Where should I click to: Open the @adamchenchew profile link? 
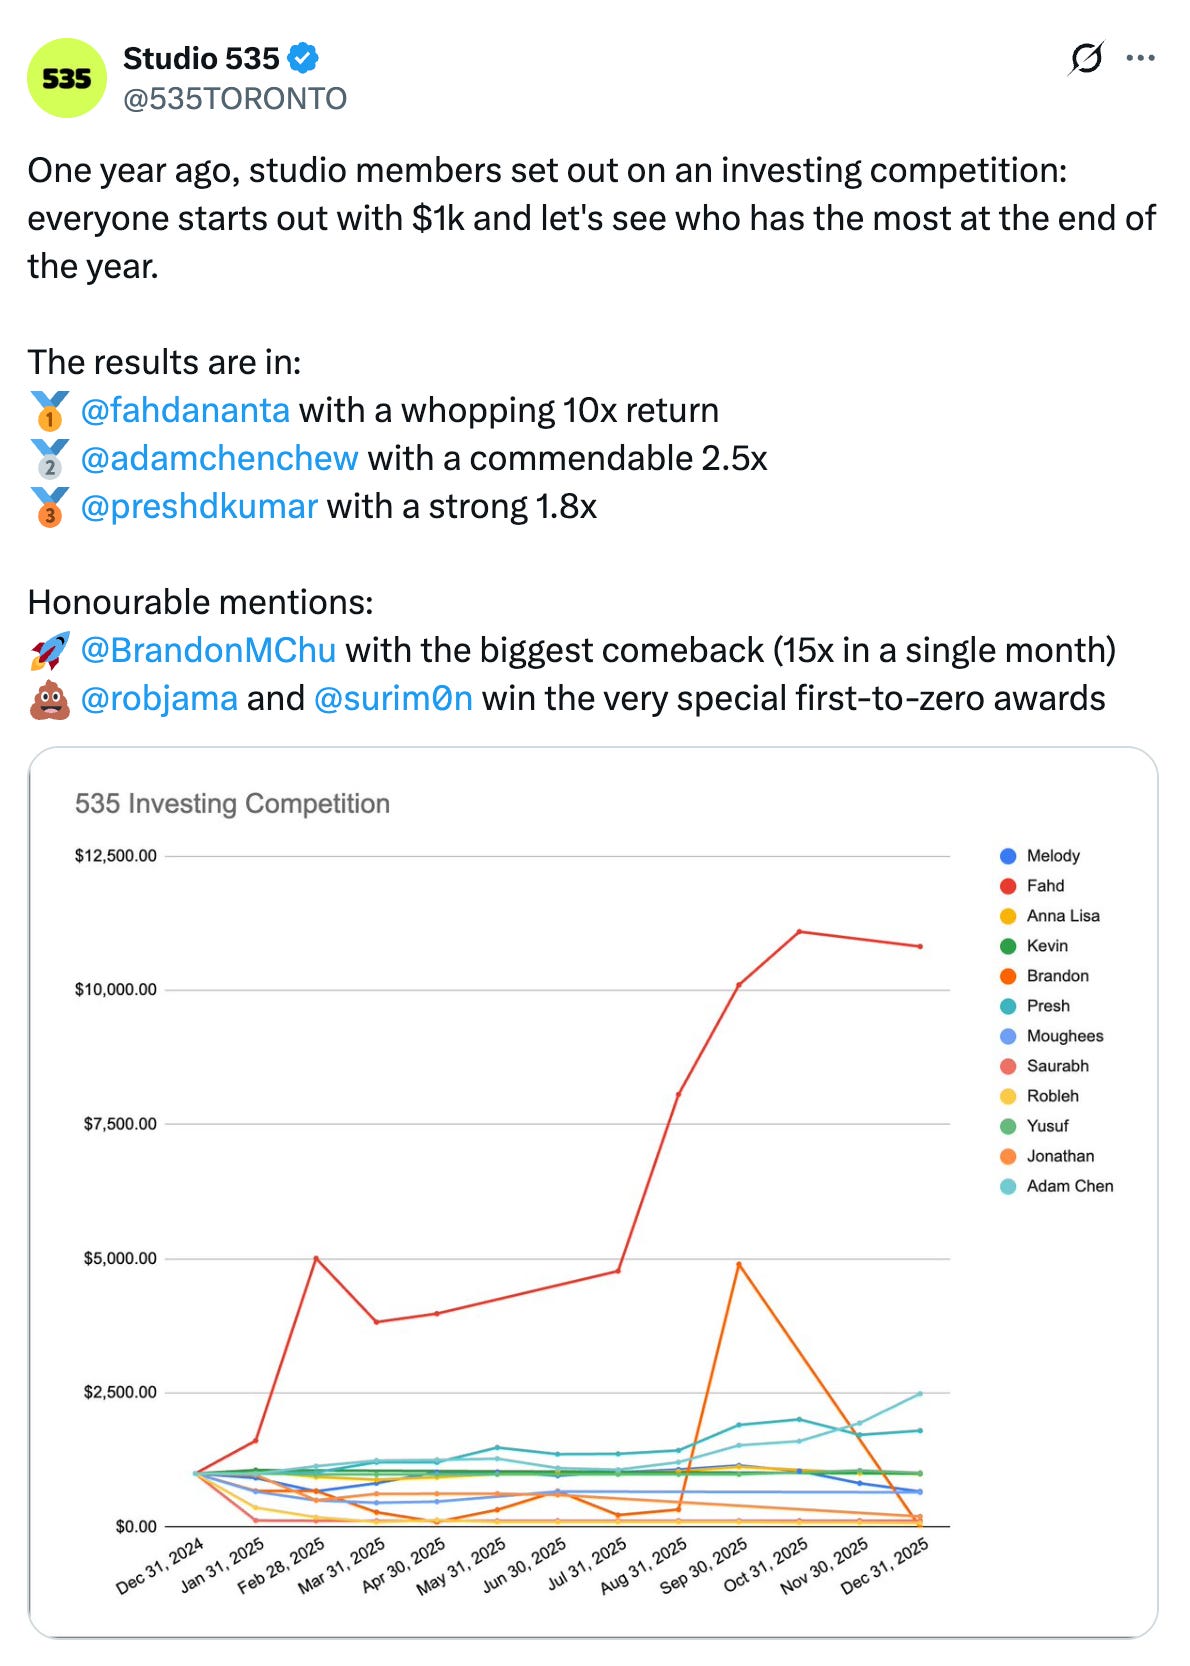tap(219, 458)
